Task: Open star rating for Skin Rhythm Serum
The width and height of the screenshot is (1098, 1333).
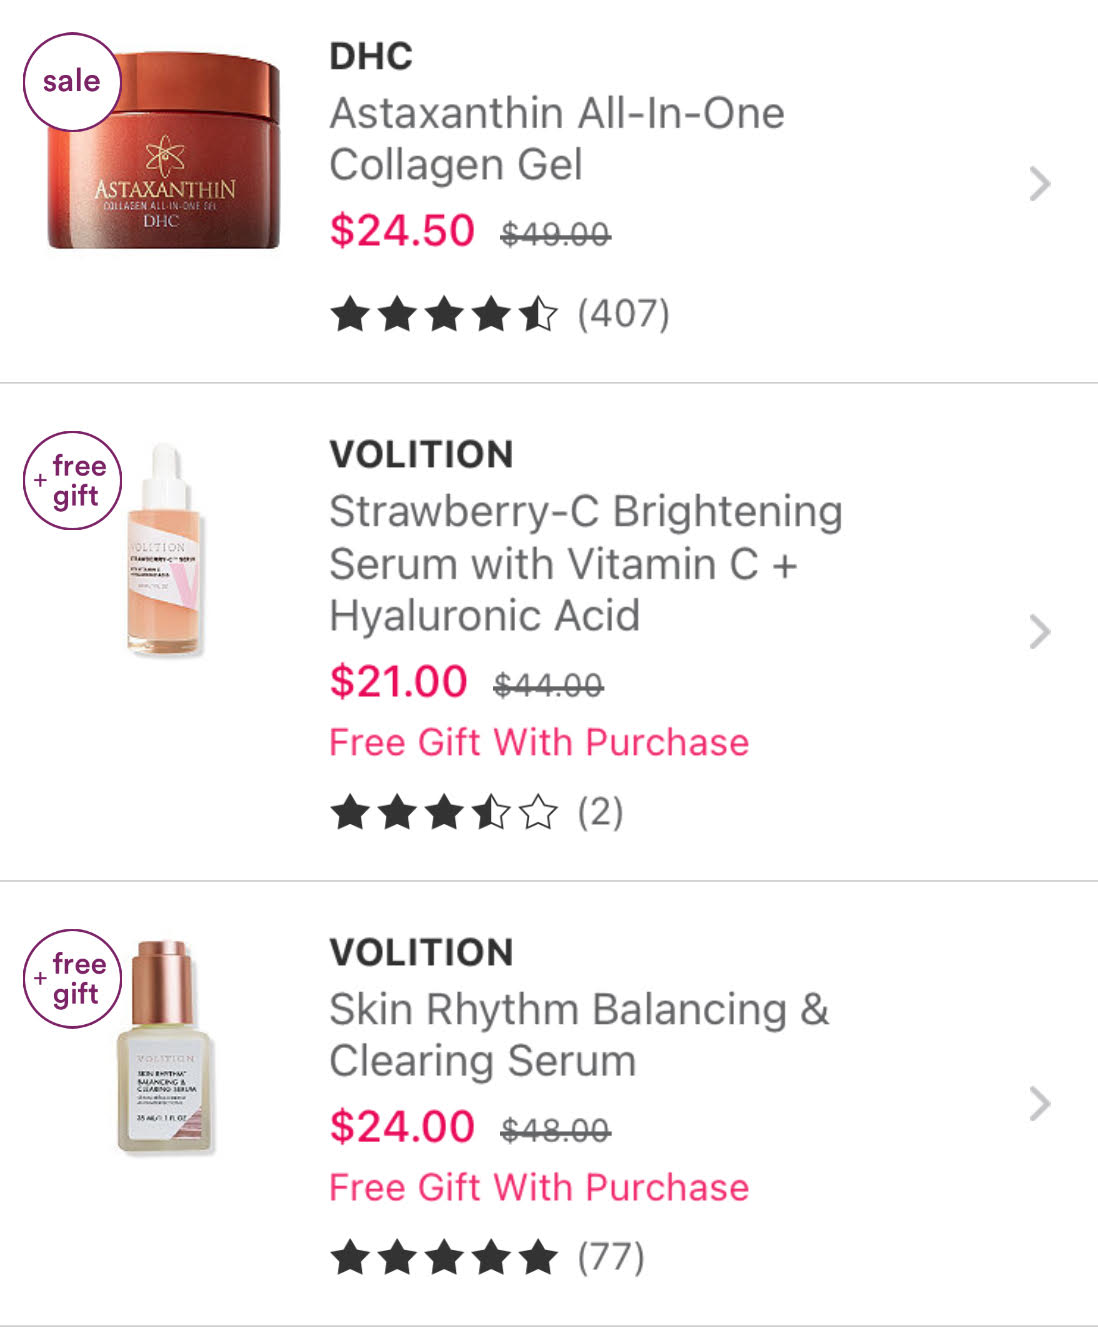Action: [443, 1257]
